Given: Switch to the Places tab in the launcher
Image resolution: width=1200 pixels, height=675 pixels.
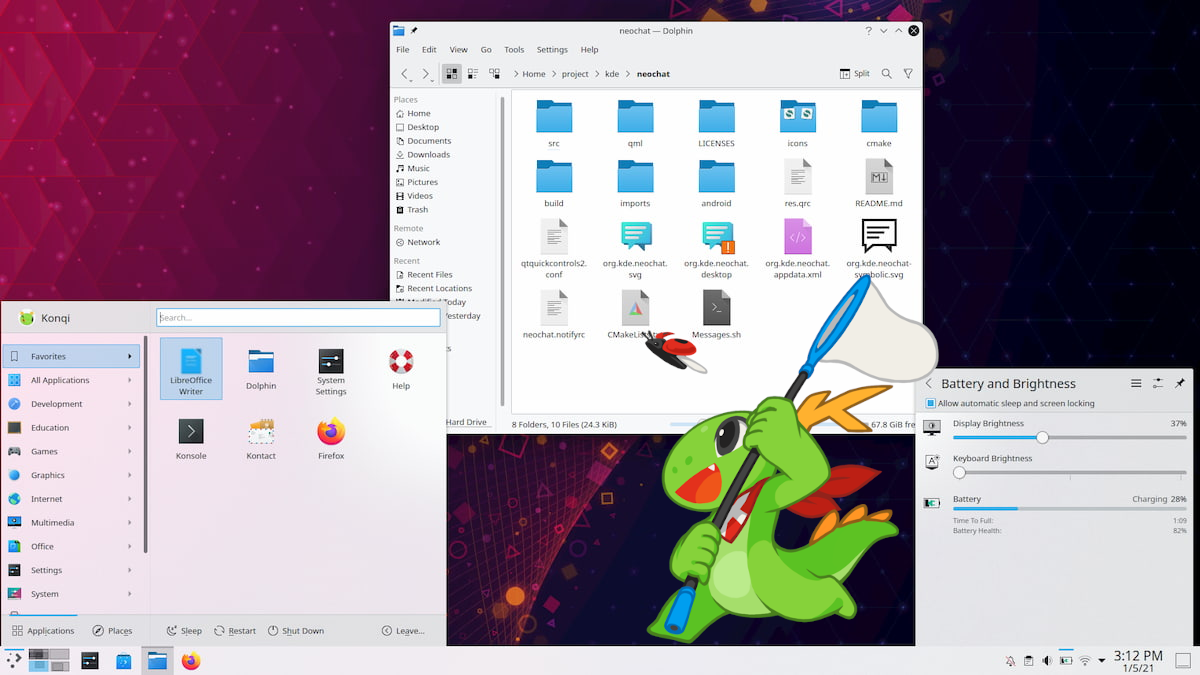Looking at the screenshot, I should point(112,631).
